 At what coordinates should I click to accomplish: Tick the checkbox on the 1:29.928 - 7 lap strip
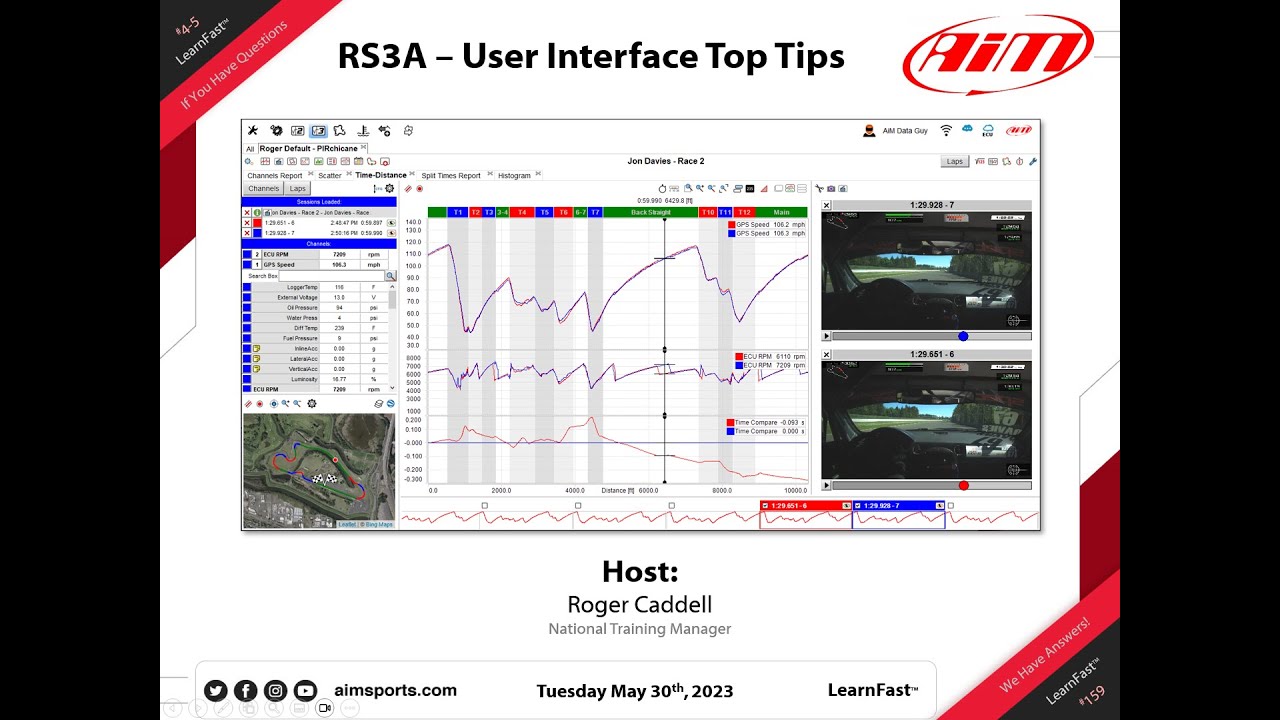click(x=858, y=506)
